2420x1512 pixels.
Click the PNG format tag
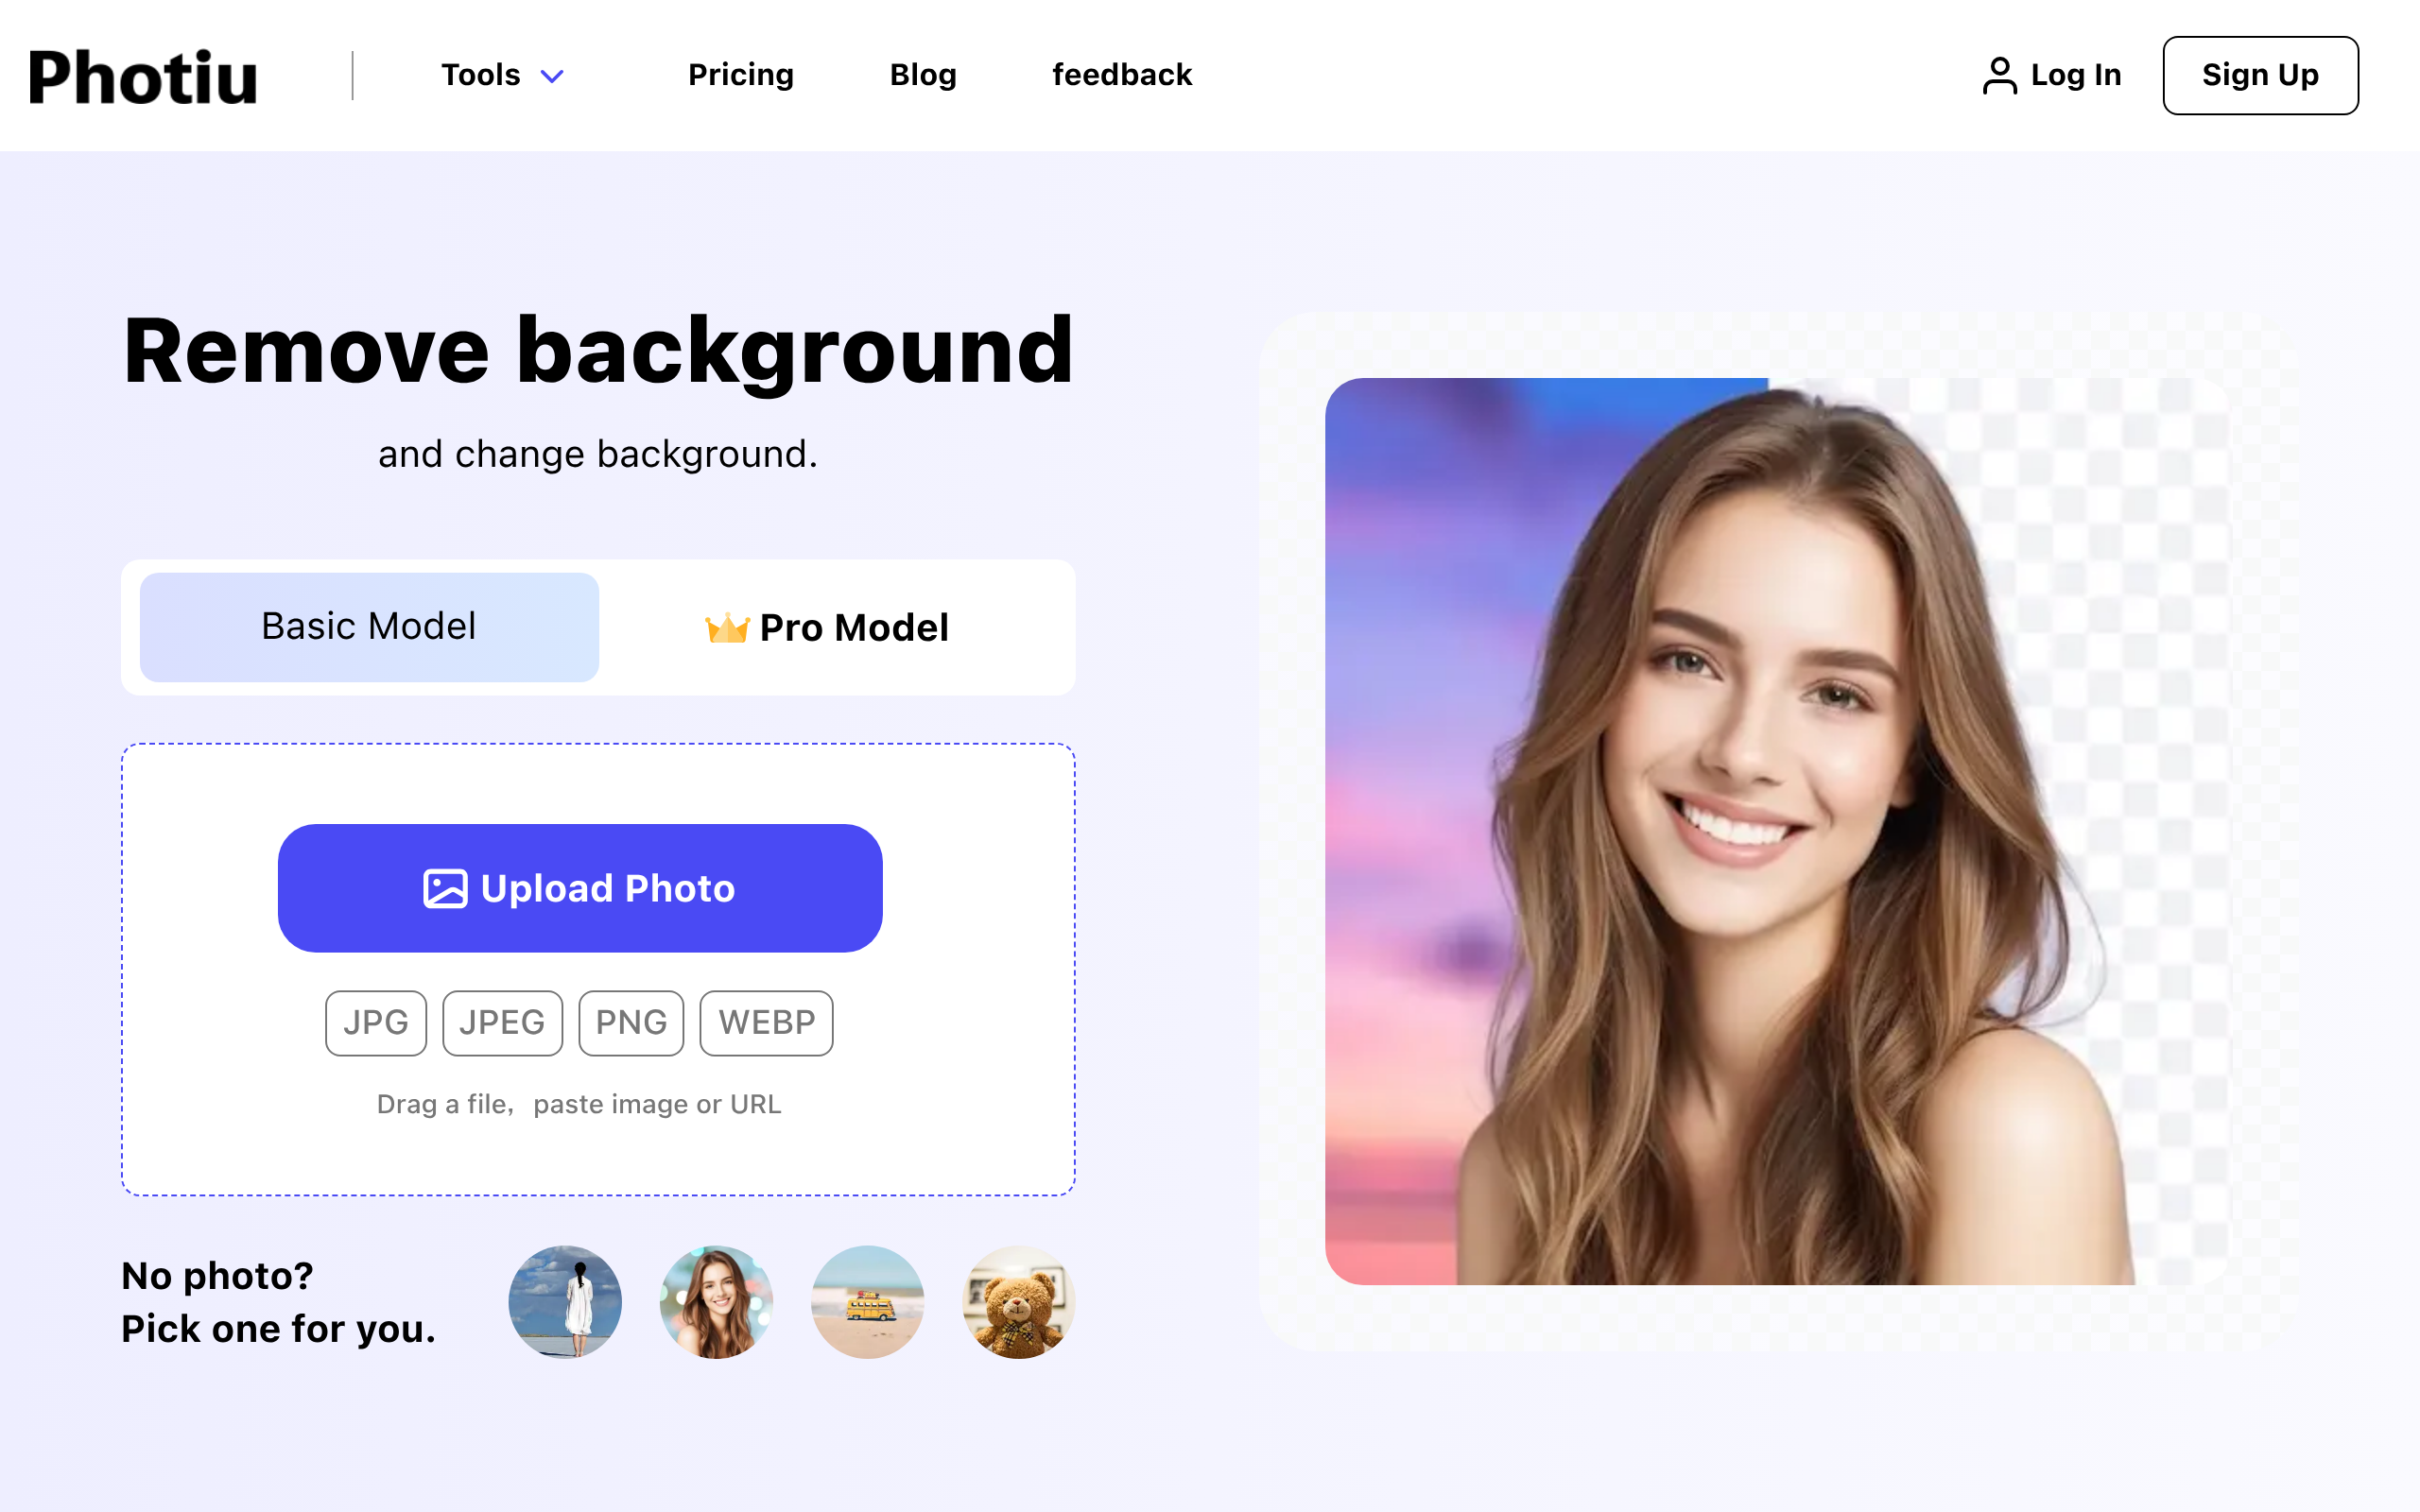pos(631,1023)
